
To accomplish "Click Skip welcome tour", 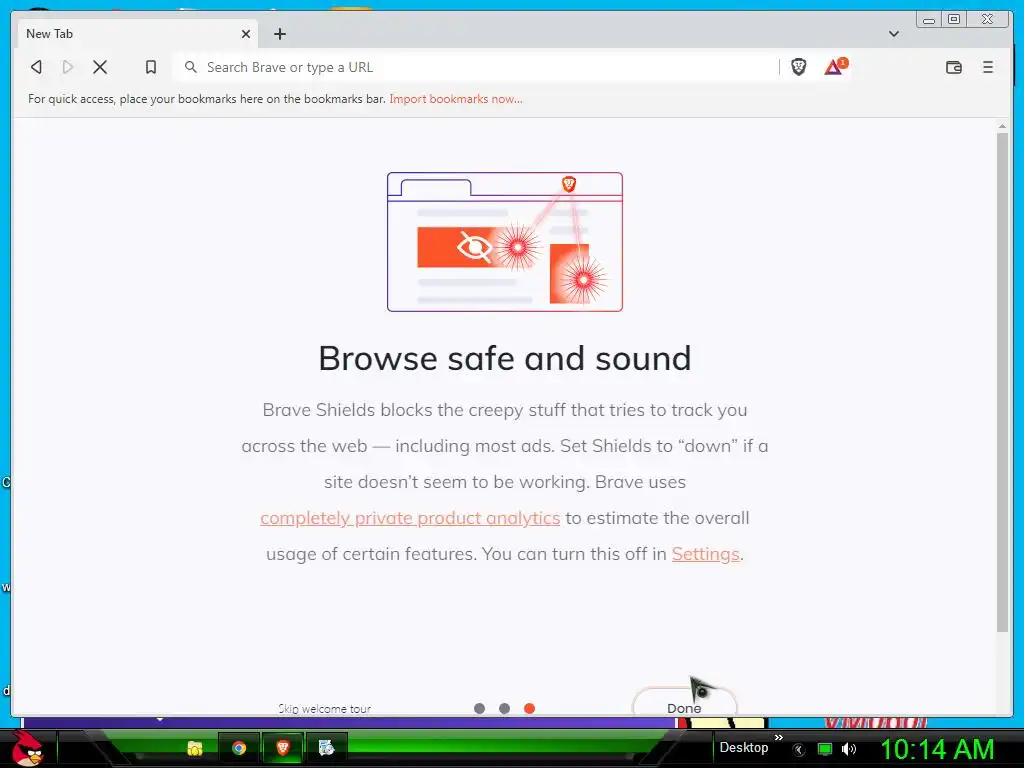I will click(x=325, y=709).
